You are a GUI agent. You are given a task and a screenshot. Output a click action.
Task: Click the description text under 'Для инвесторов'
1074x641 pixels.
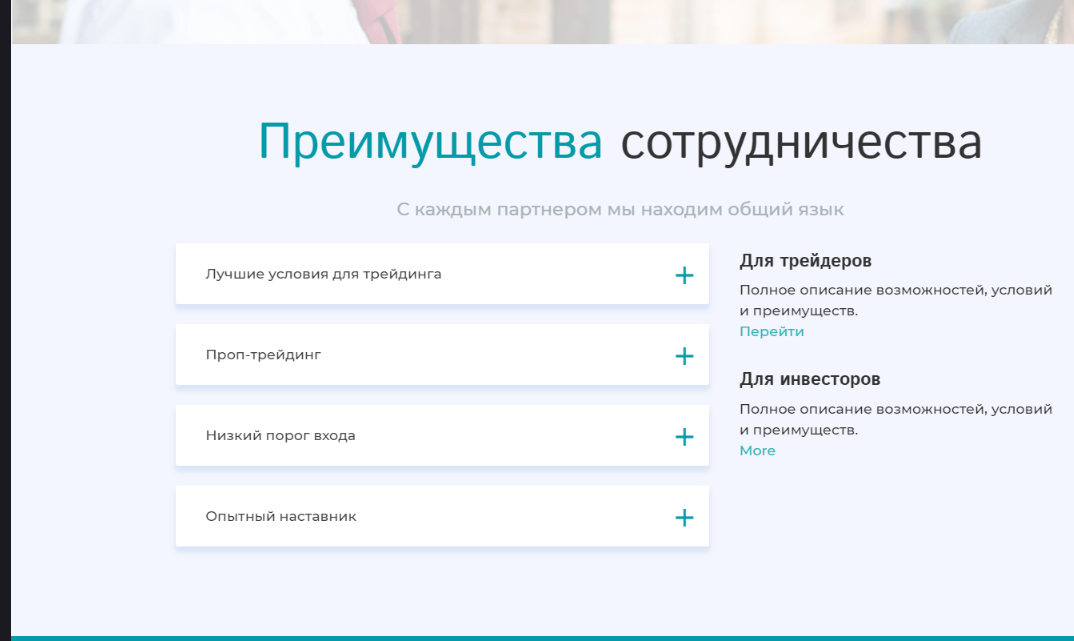pyautogui.click(x=895, y=419)
